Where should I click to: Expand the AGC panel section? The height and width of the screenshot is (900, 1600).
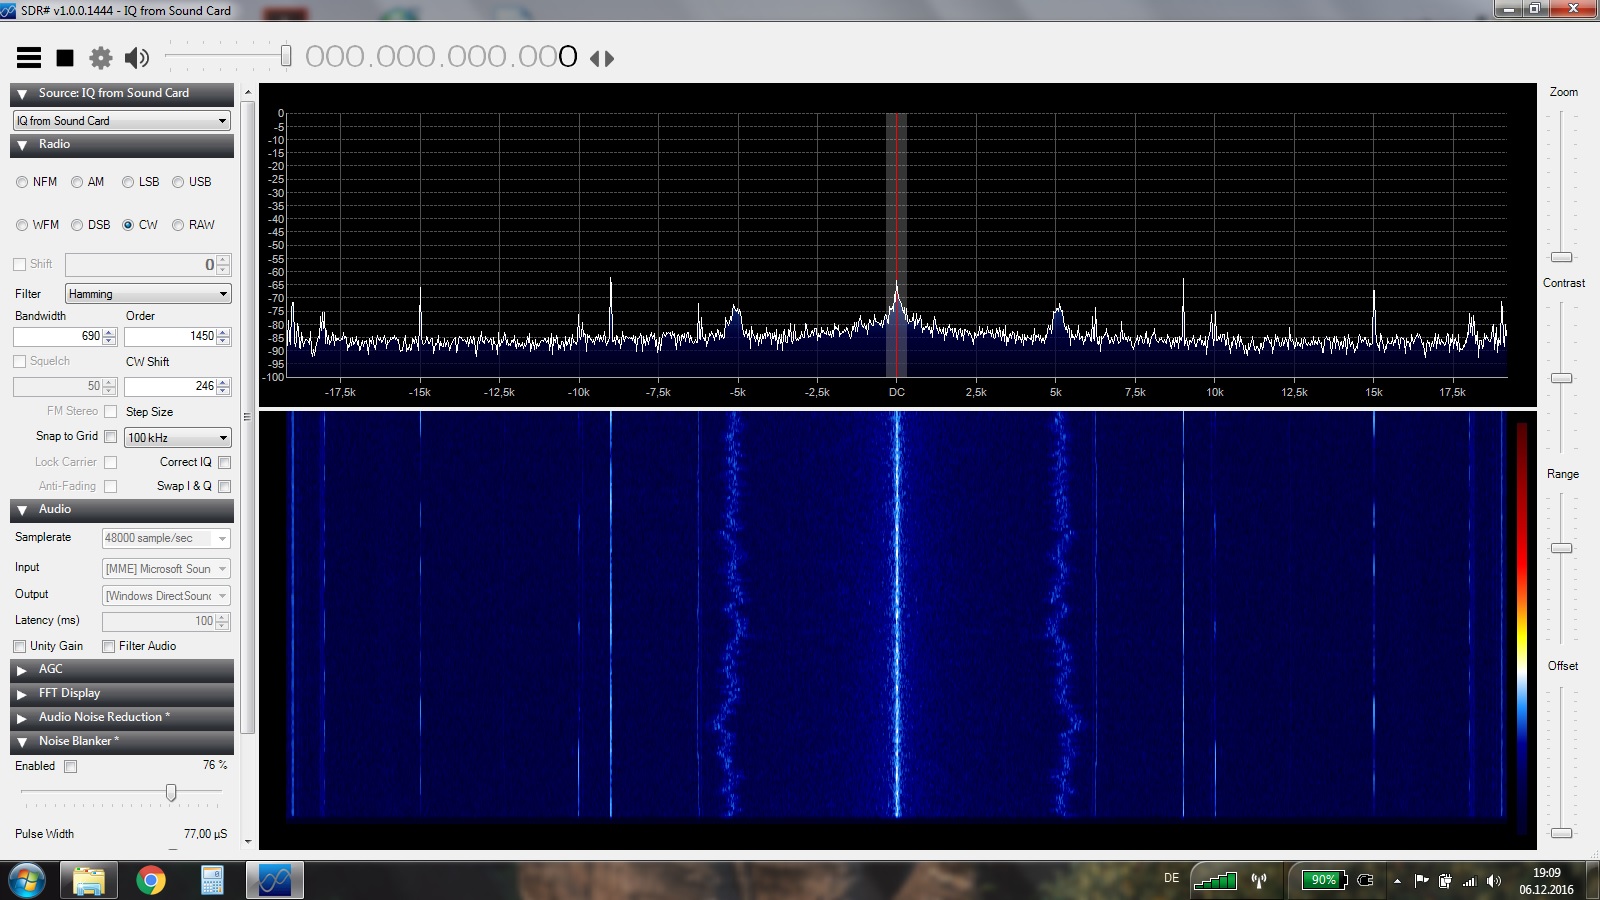pos(121,669)
